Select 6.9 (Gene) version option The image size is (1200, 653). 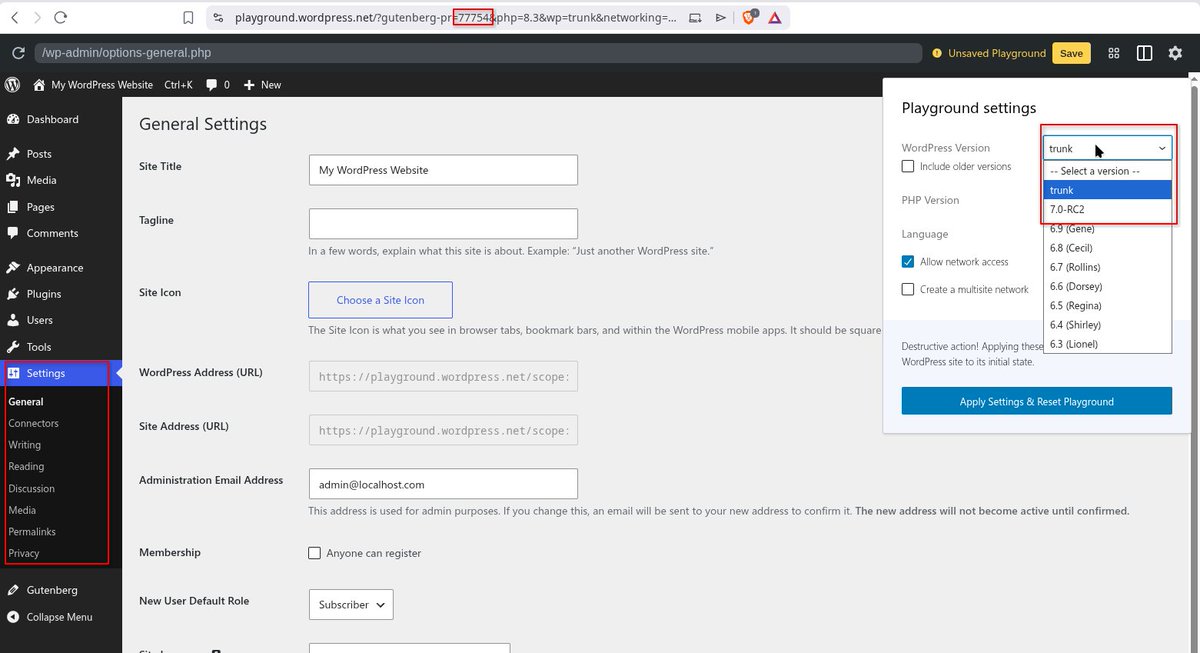[1108, 229]
